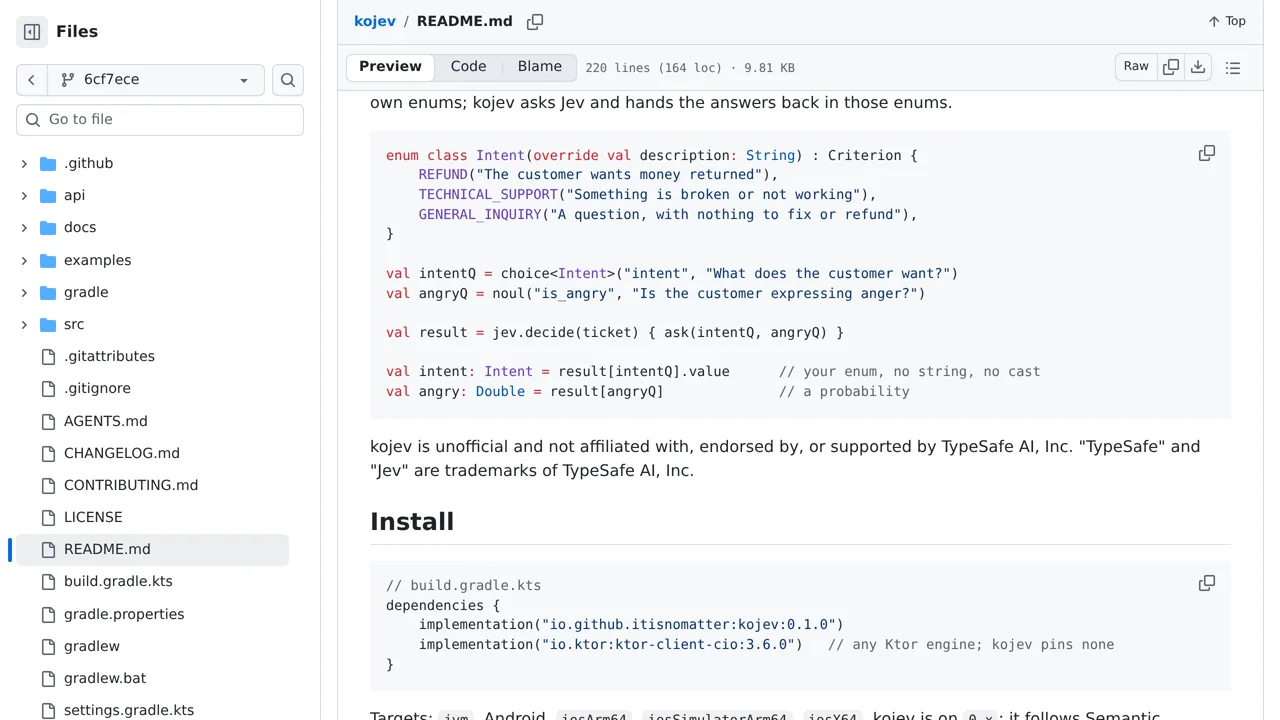1280x720 pixels.
Task: Expand the docs folder chevron
Action: click(24, 228)
